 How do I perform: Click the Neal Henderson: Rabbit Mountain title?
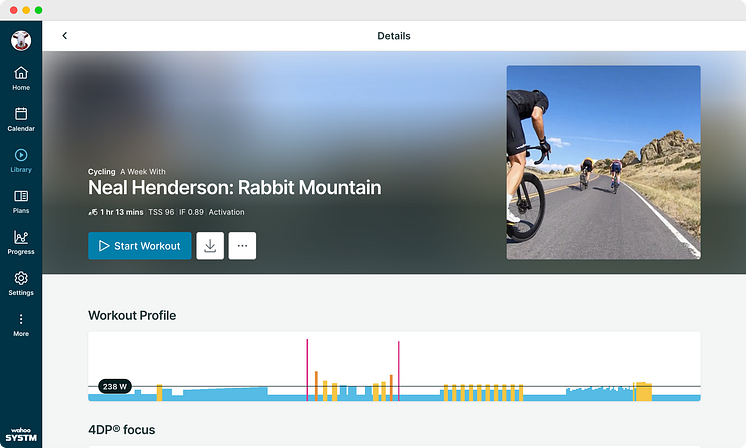[x=234, y=187]
